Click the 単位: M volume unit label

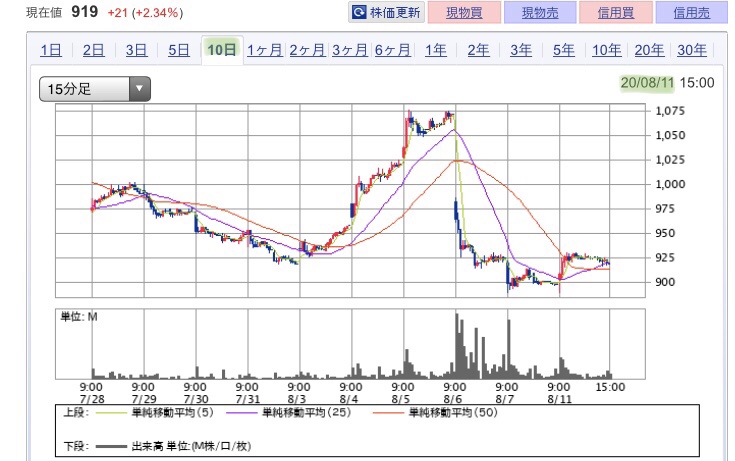(x=79, y=317)
